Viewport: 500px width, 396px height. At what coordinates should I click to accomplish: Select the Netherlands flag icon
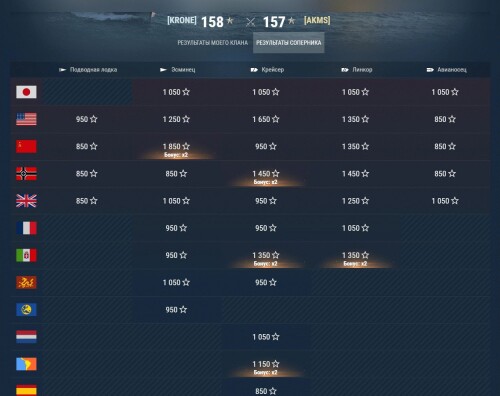point(26,337)
